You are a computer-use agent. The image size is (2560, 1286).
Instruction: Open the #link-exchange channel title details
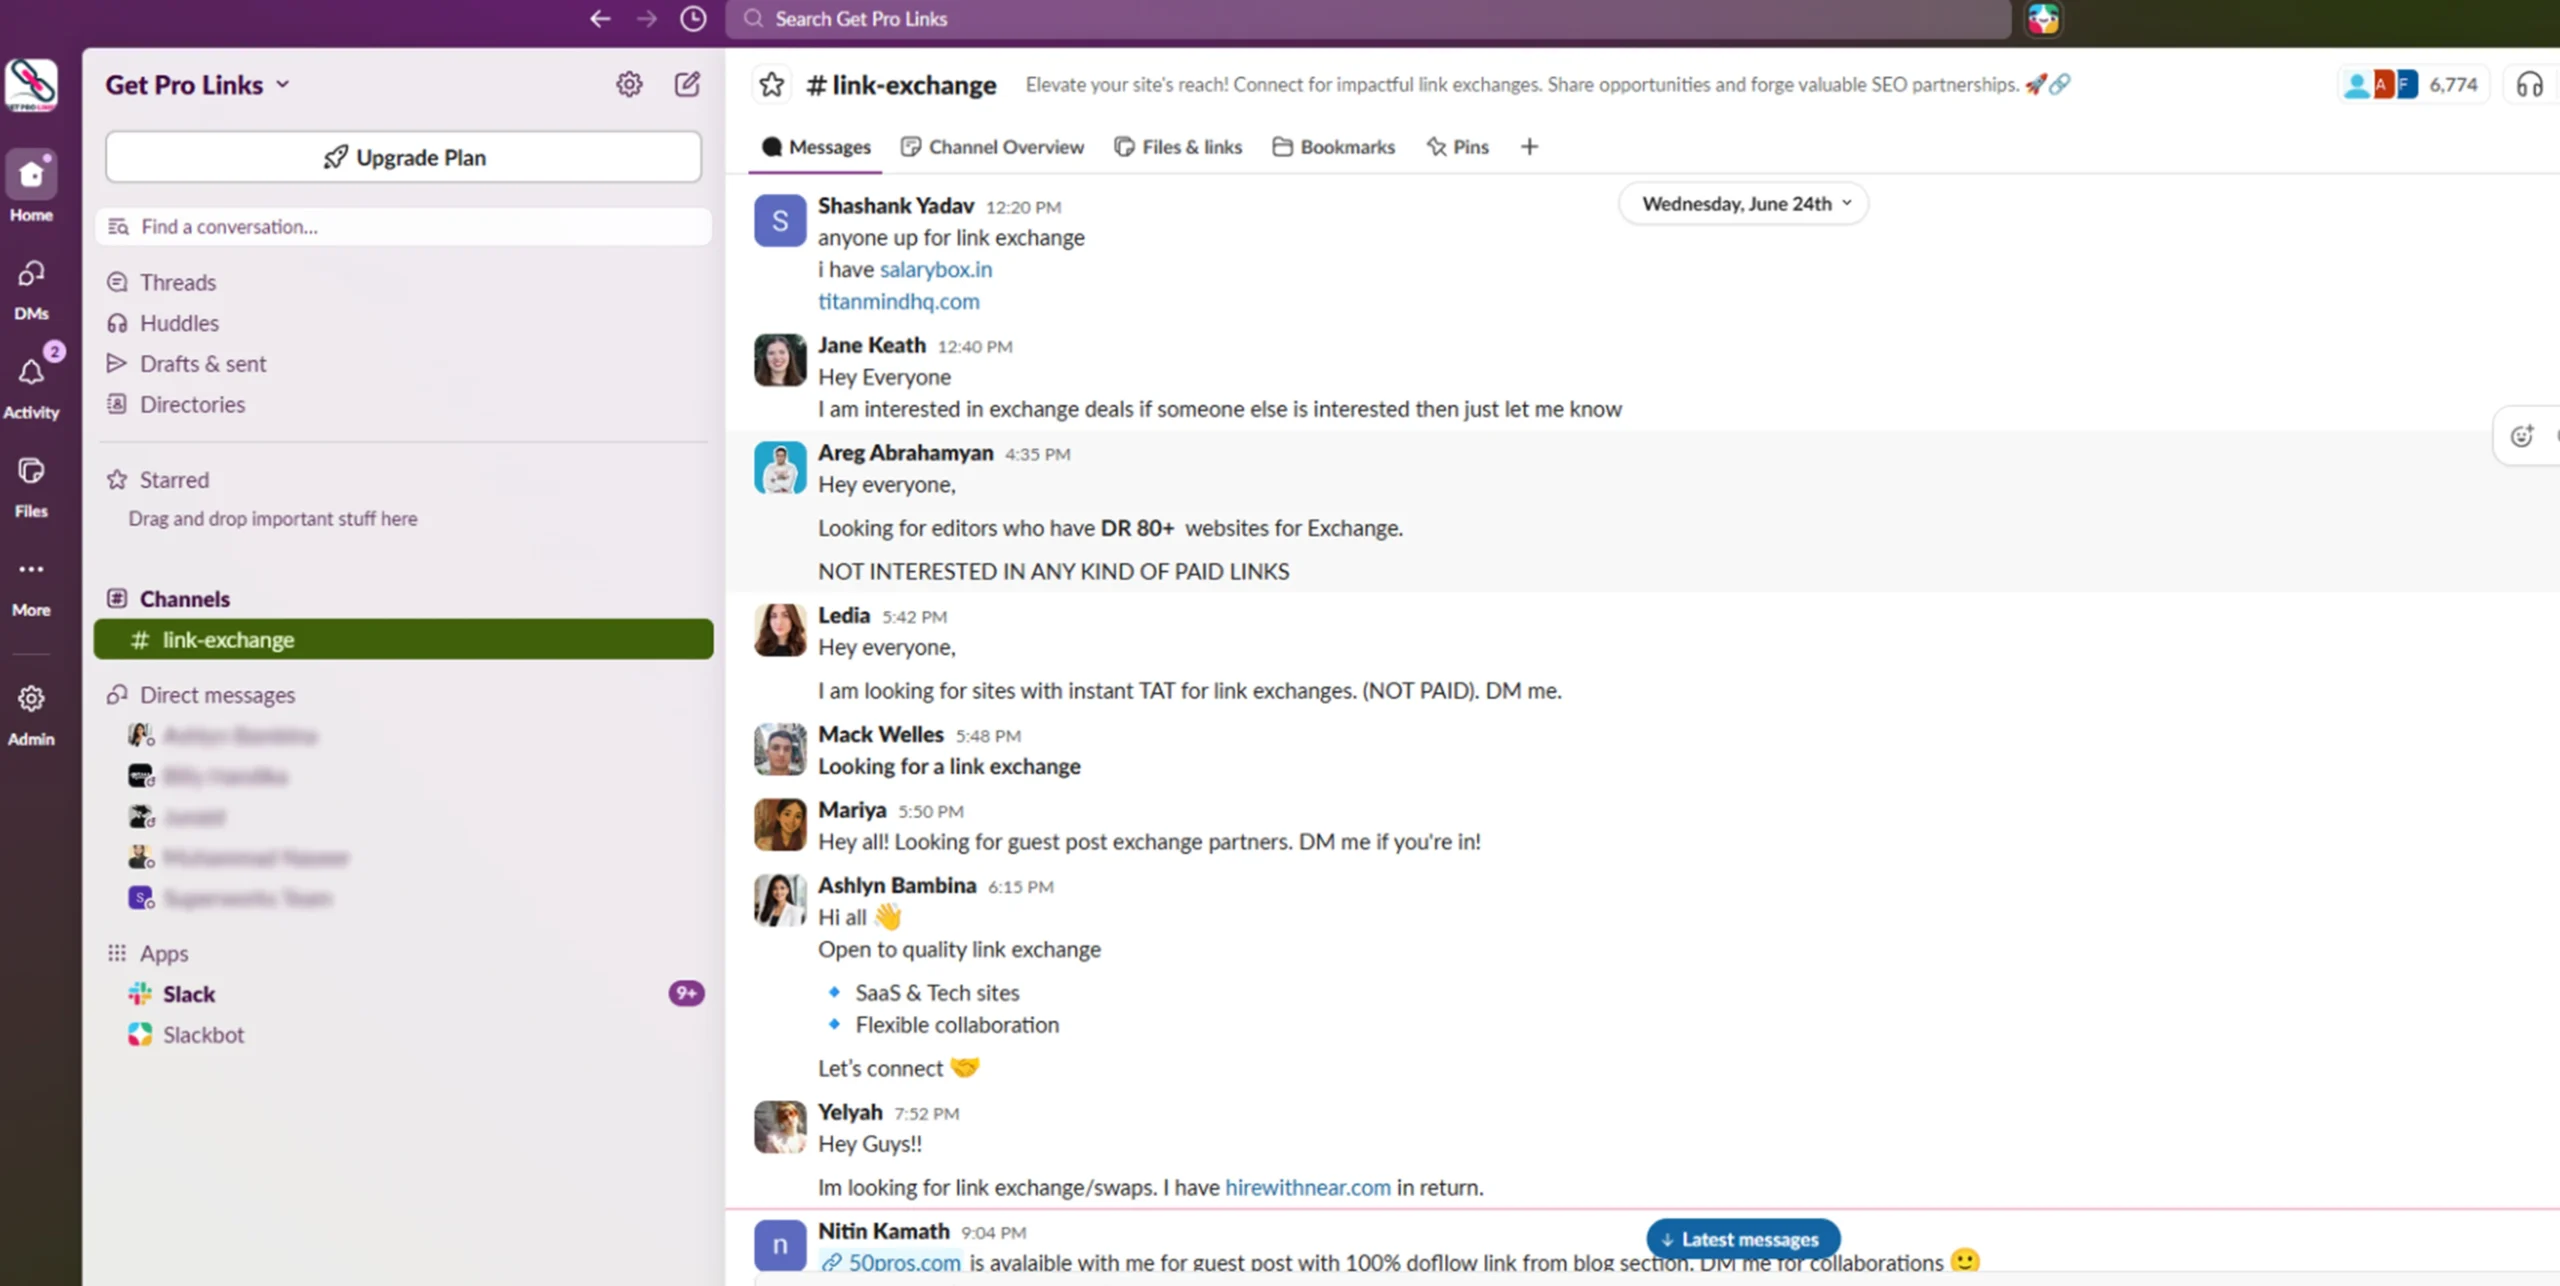[902, 85]
